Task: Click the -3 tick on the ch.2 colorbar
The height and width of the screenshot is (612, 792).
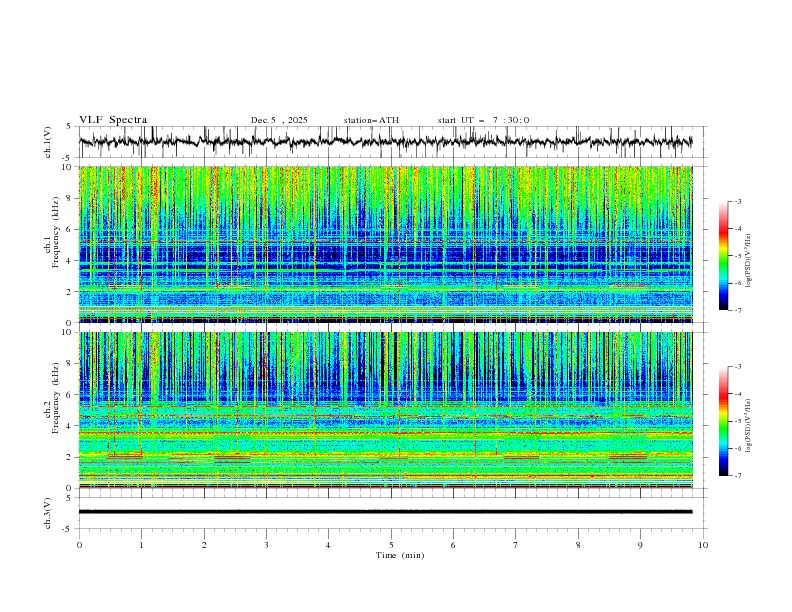Action: click(x=737, y=367)
